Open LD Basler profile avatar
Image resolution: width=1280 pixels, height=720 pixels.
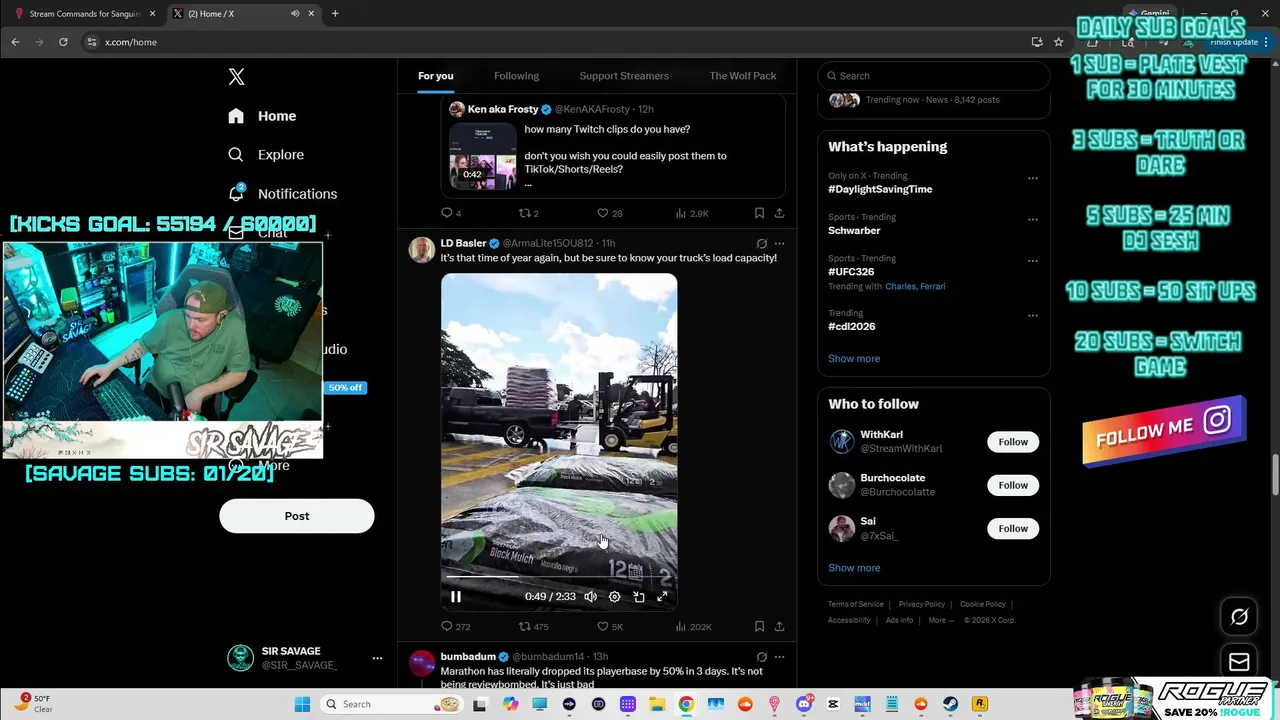click(422, 250)
